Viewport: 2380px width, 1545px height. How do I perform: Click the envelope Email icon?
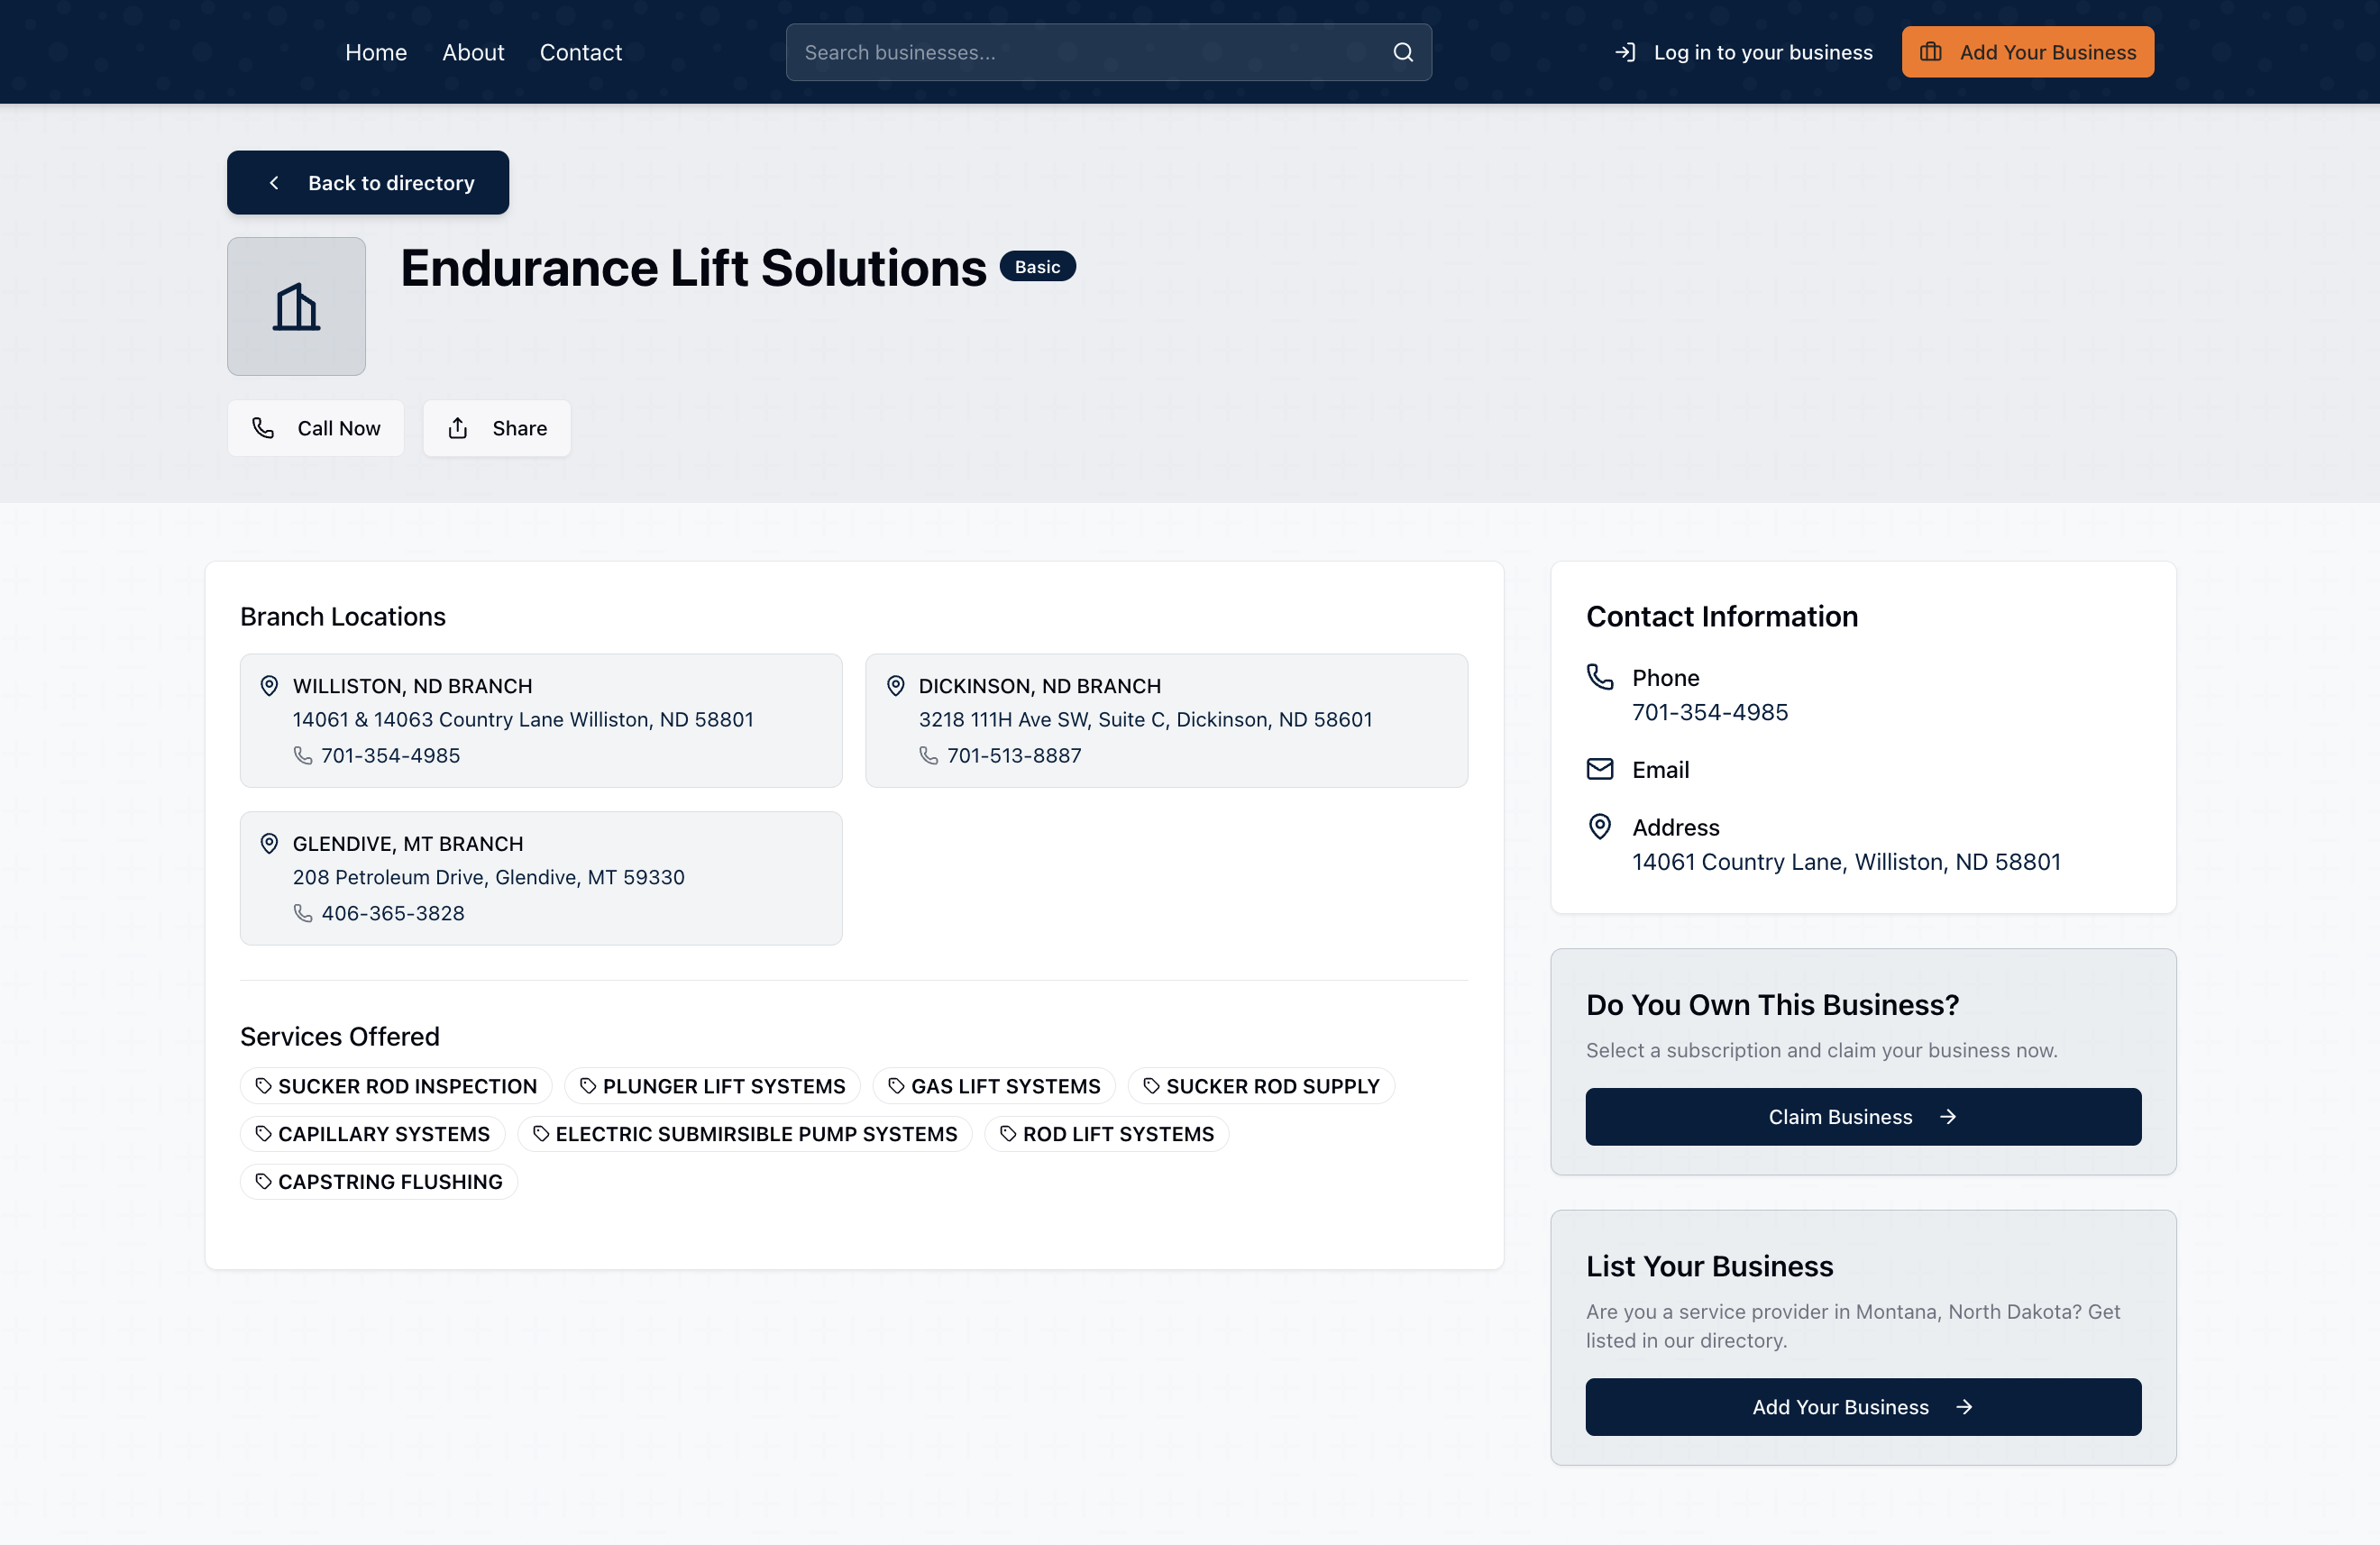[1600, 769]
